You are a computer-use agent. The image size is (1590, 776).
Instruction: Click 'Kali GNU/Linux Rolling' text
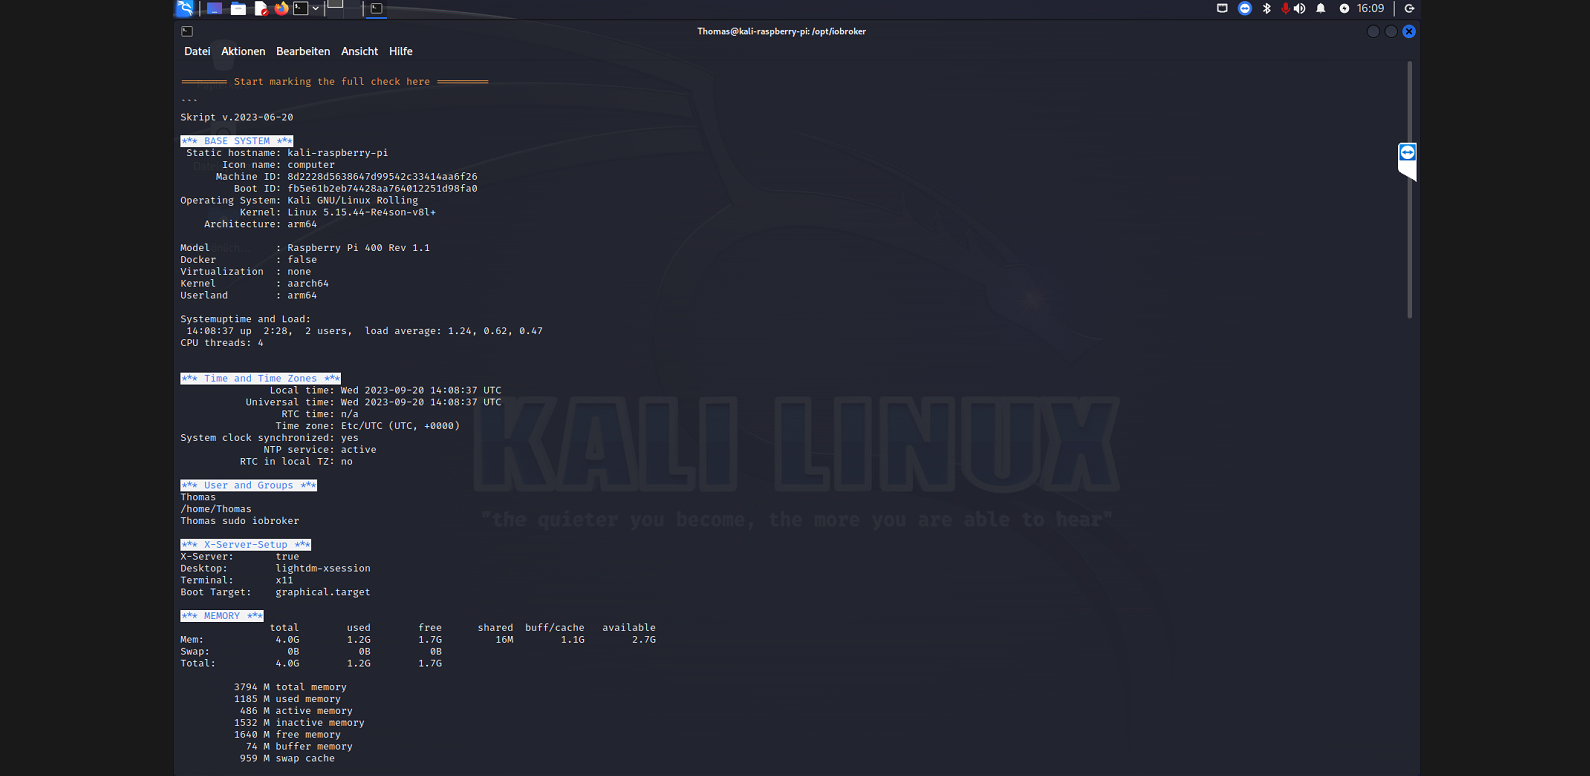(x=353, y=201)
